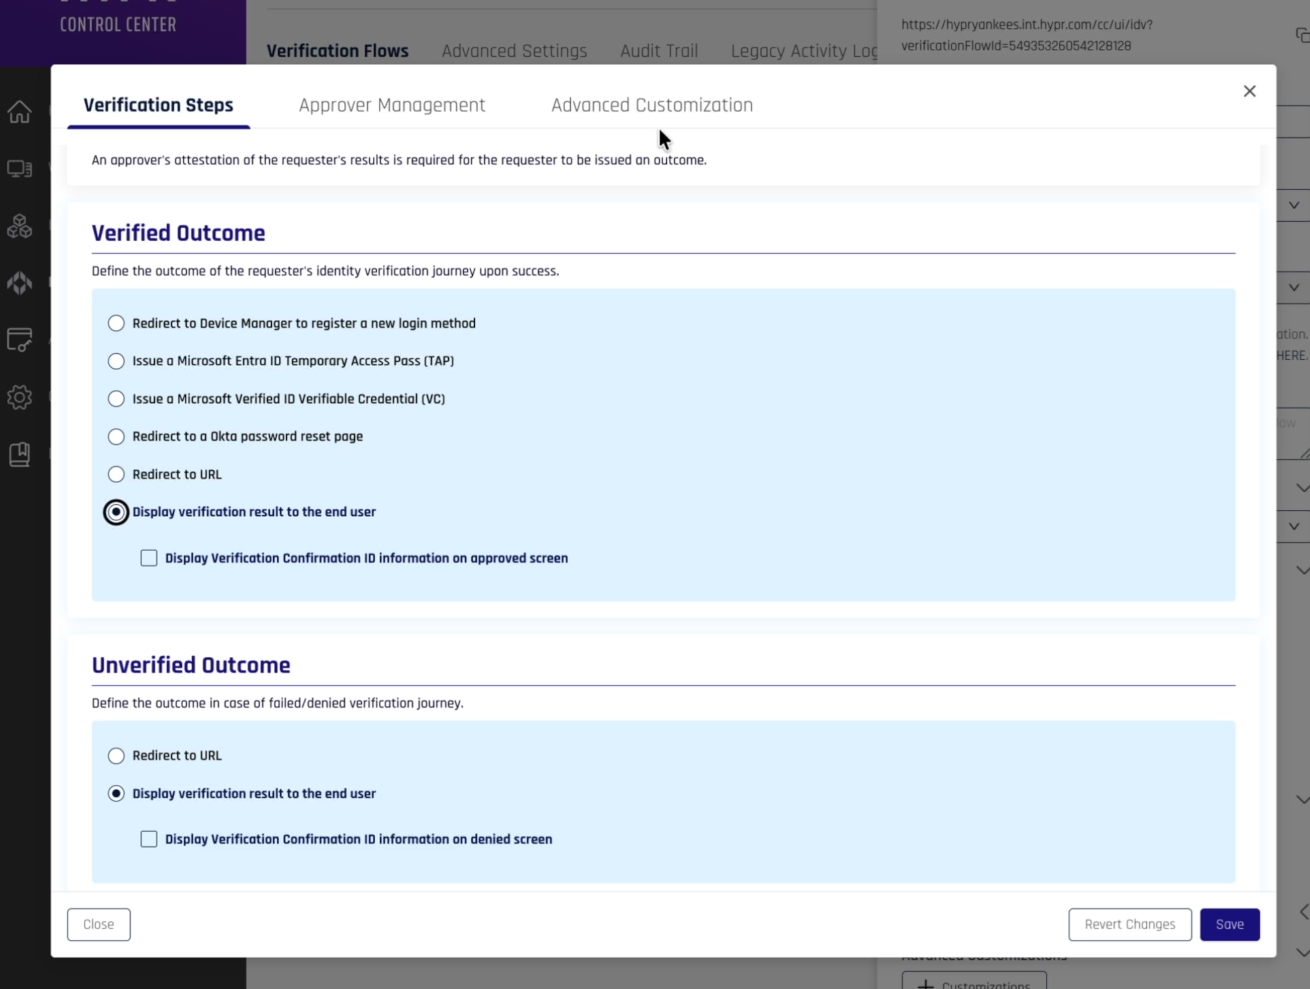Click the approver's attestation requirement sentence
The height and width of the screenshot is (989, 1310).
399,160
